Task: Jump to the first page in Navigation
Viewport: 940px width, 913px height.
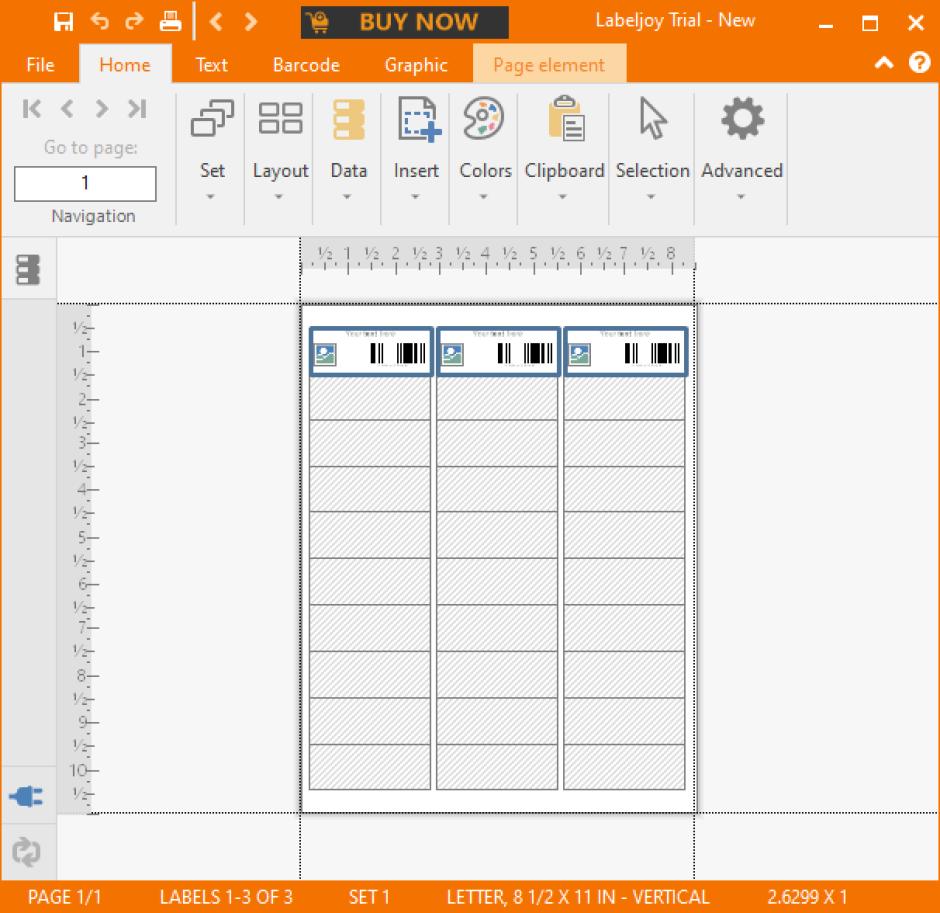Action: coord(32,109)
